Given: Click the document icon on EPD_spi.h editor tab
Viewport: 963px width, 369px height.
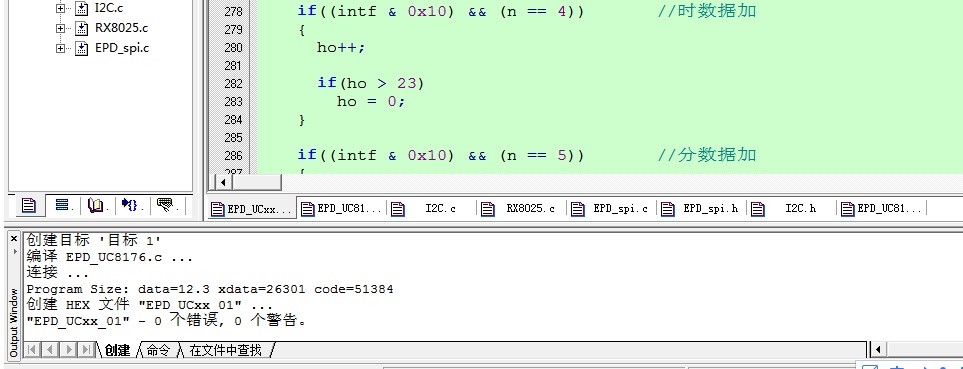Looking at the screenshot, I should 668,209.
